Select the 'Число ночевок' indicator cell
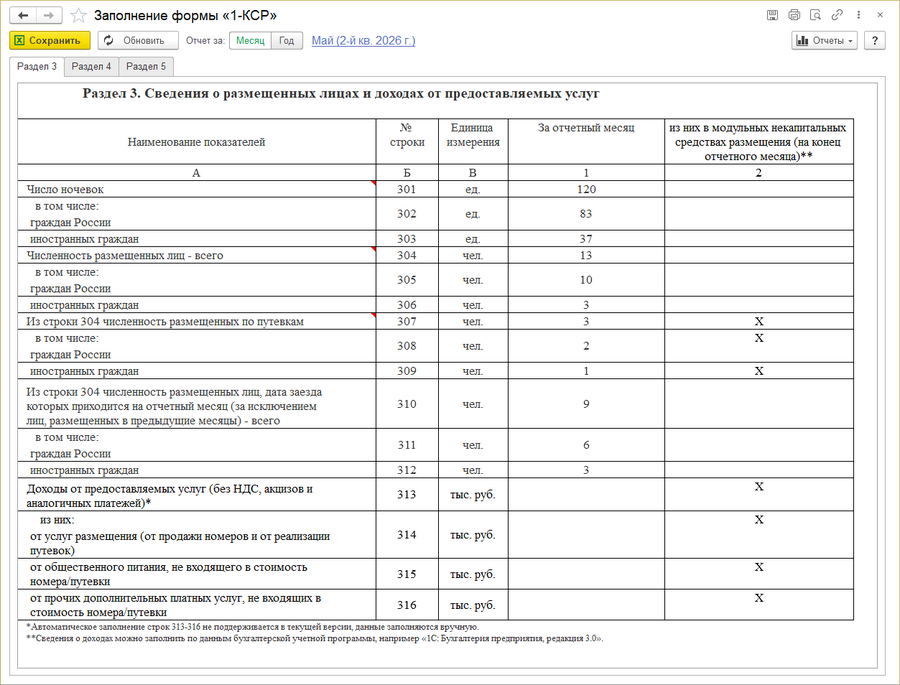 [197, 189]
